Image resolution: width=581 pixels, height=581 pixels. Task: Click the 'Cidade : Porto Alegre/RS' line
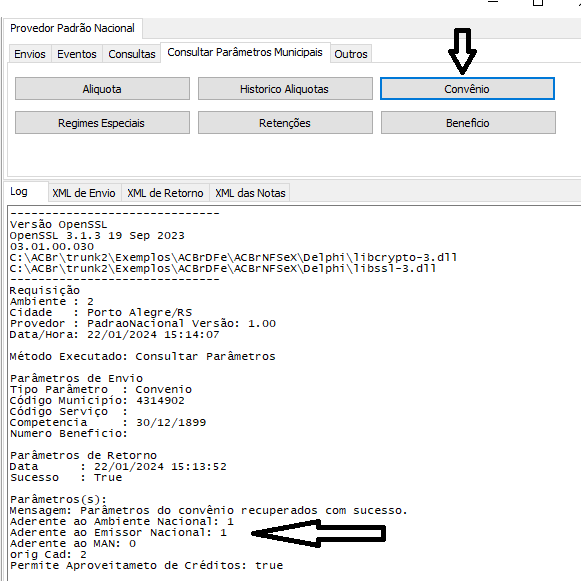point(101,312)
